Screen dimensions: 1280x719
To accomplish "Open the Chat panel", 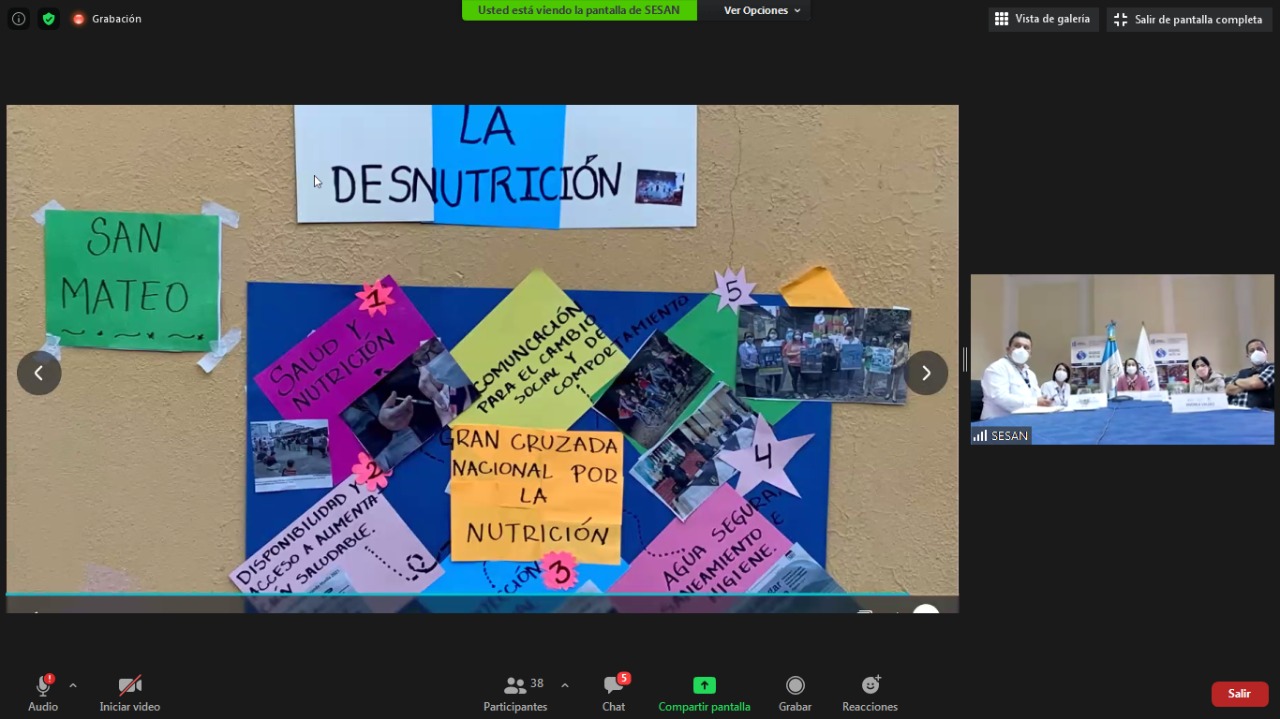I will point(614,686).
